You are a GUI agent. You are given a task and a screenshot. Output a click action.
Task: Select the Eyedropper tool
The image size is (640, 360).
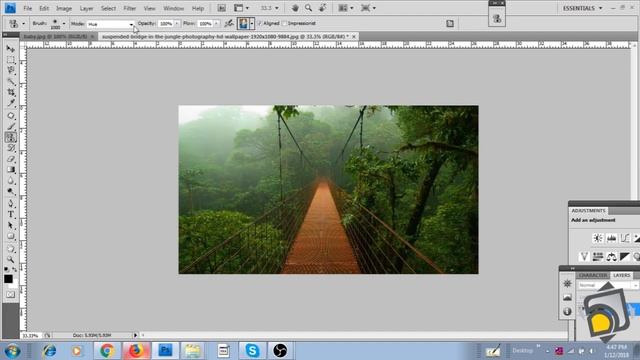tap(11, 103)
